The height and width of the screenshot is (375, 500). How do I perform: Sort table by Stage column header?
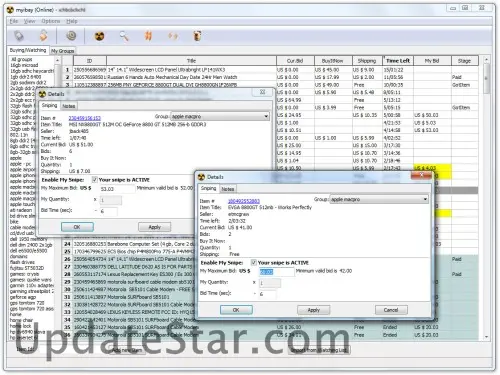point(464,61)
